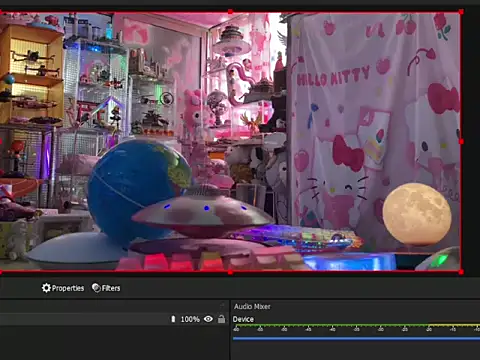This screenshot has width=480, height=360.
Task: Click the right-middle red resize handle of preview
Action: [461, 142]
